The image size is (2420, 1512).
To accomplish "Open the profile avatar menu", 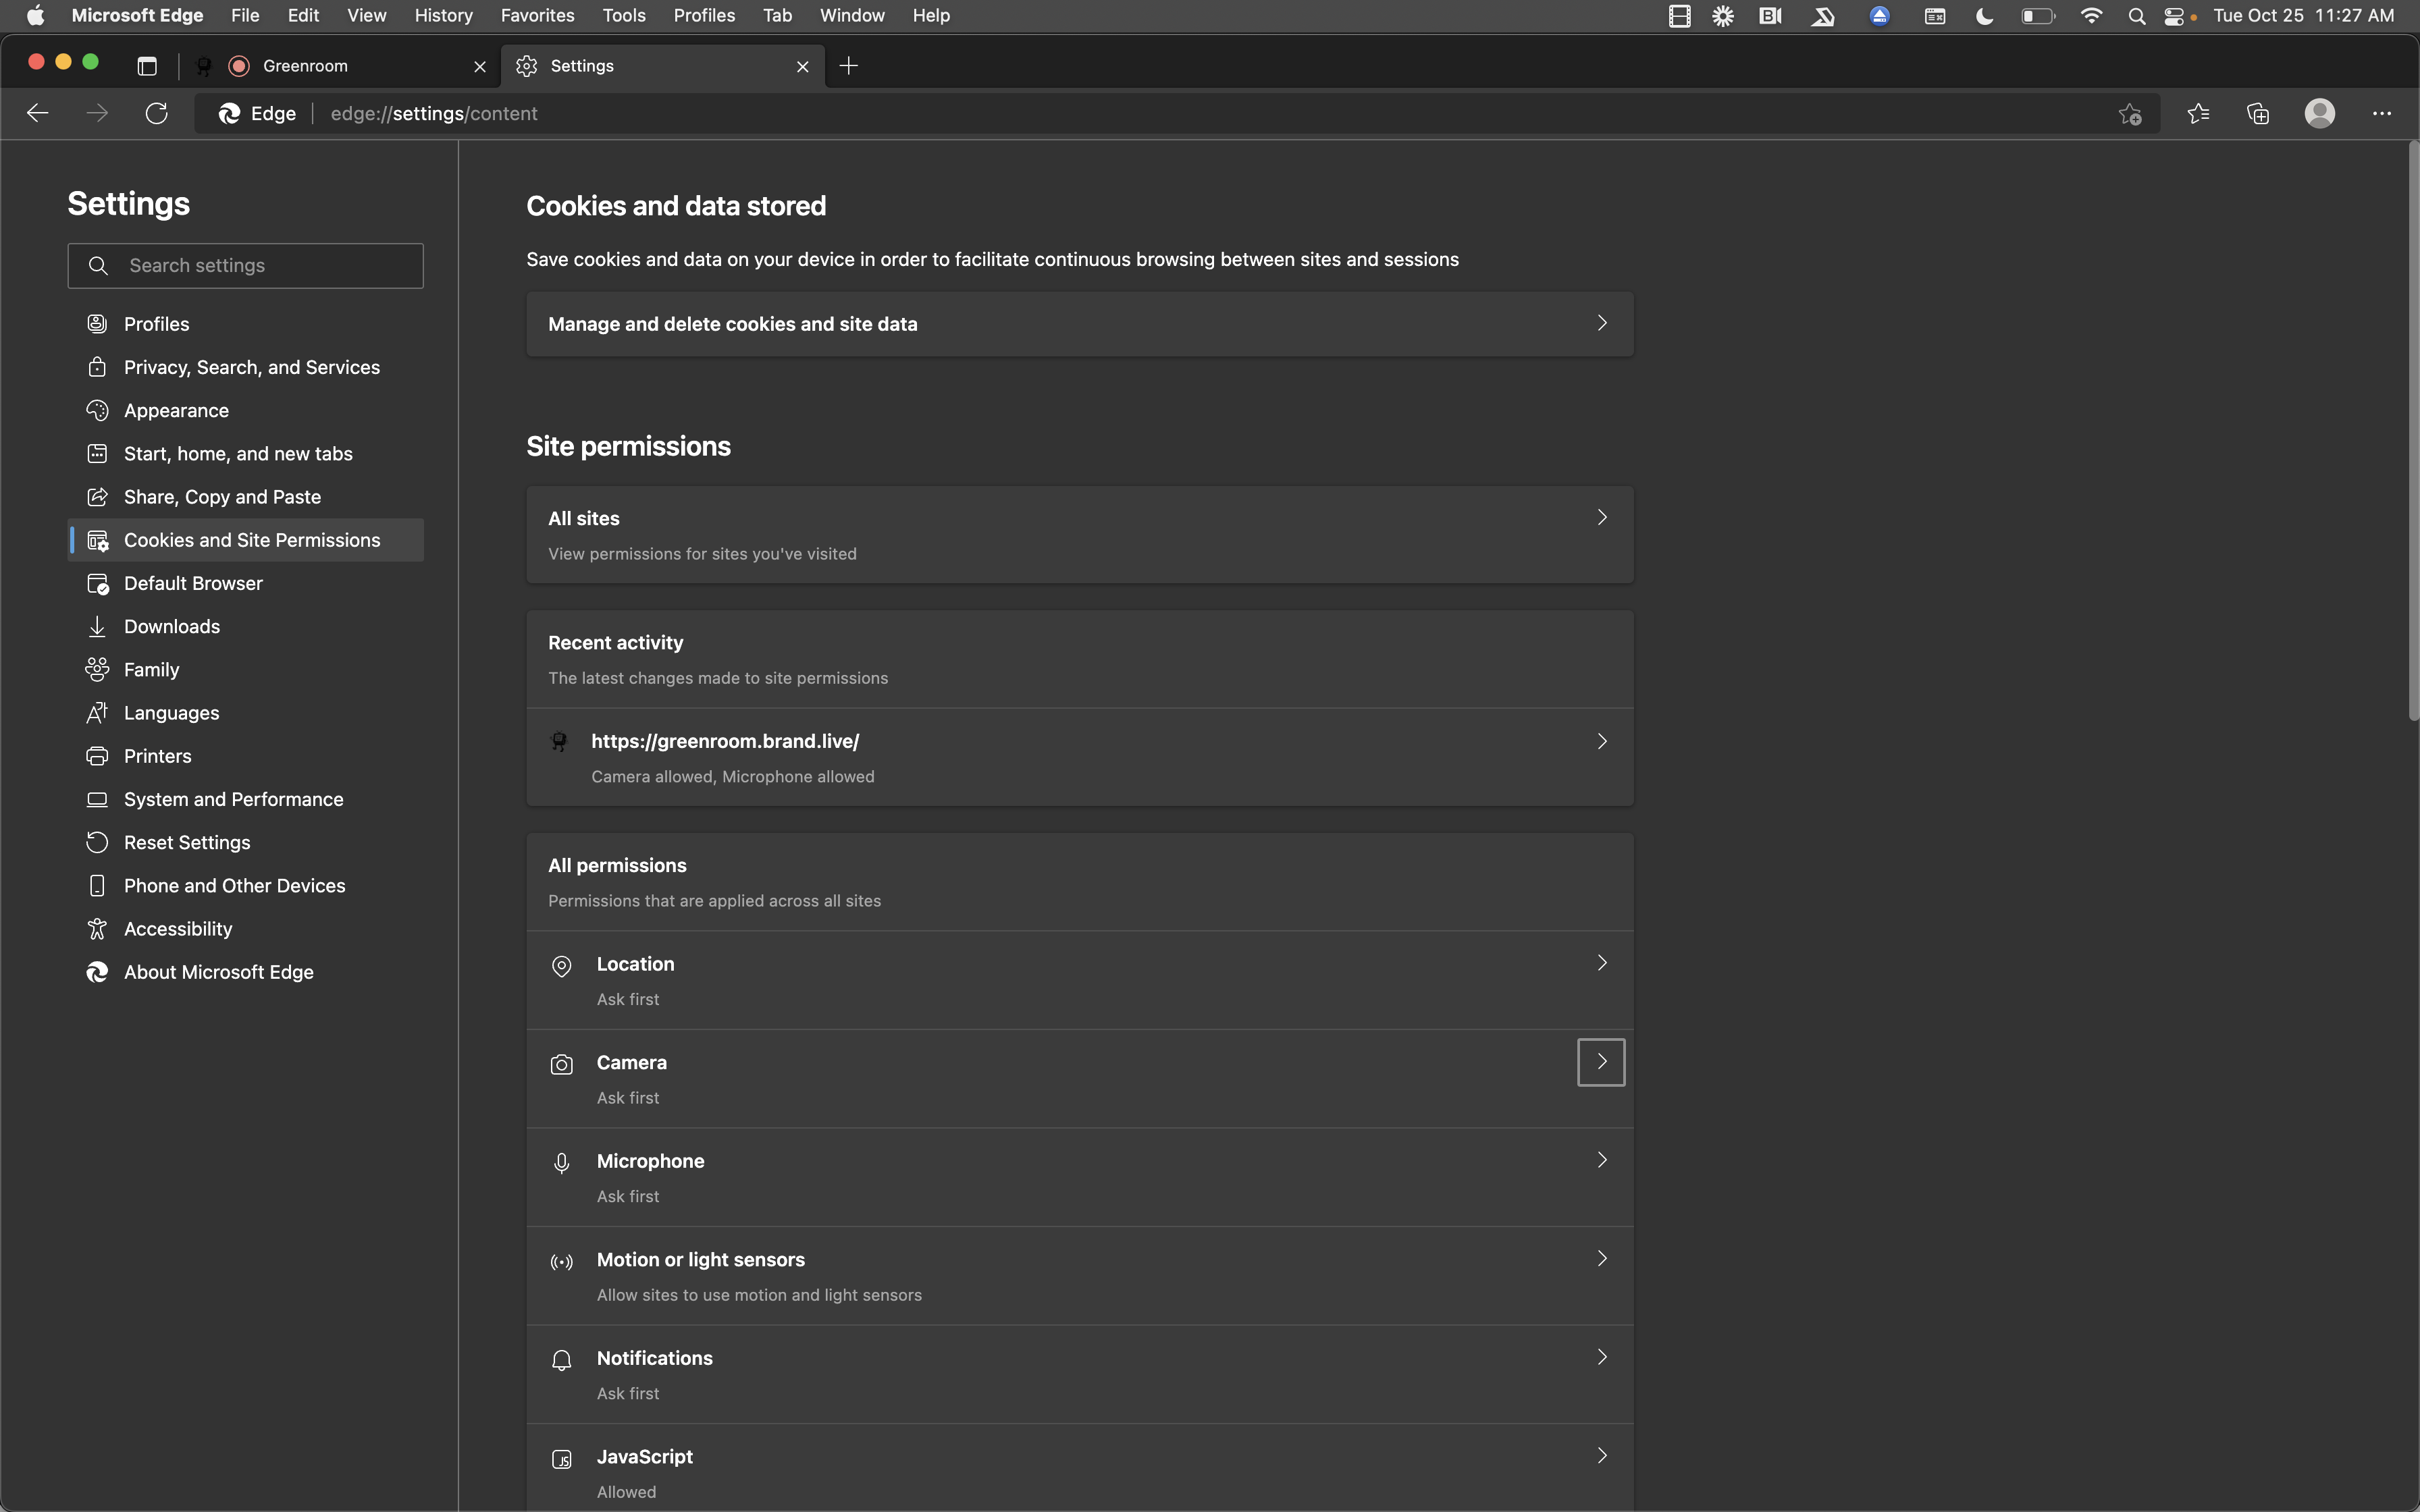I will [x=2320, y=113].
